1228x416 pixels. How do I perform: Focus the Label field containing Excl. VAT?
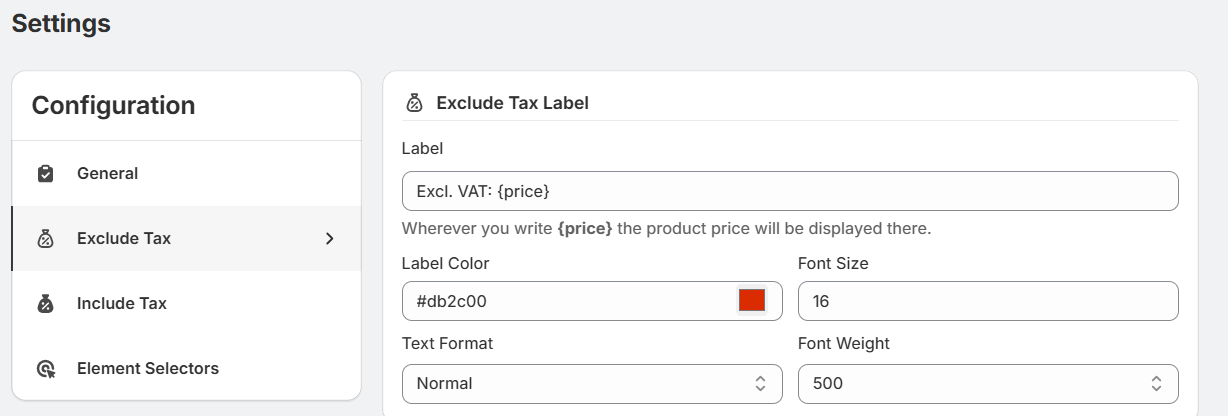[x=789, y=191]
